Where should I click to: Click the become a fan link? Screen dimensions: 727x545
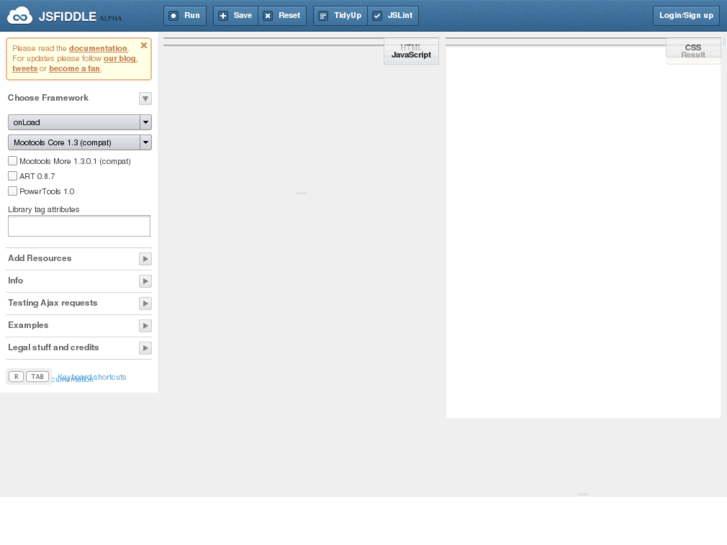coord(75,69)
